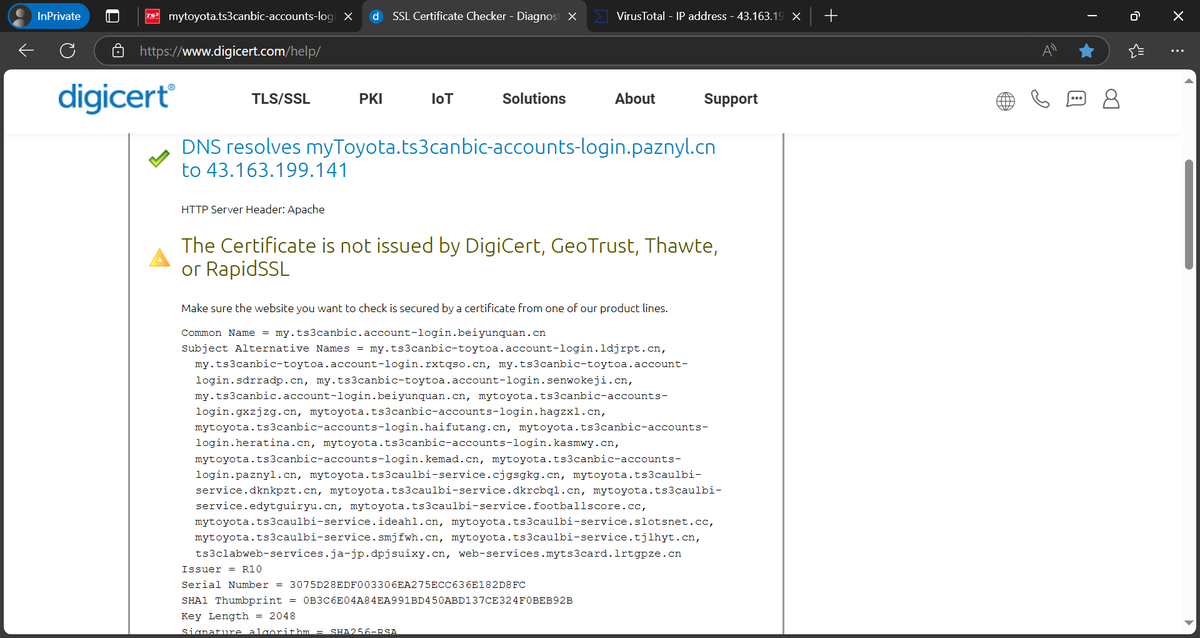Click the 'DNS resolves myToyota...' heading
Viewport: 1200px width, 638px height.
pyautogui.click(x=449, y=158)
